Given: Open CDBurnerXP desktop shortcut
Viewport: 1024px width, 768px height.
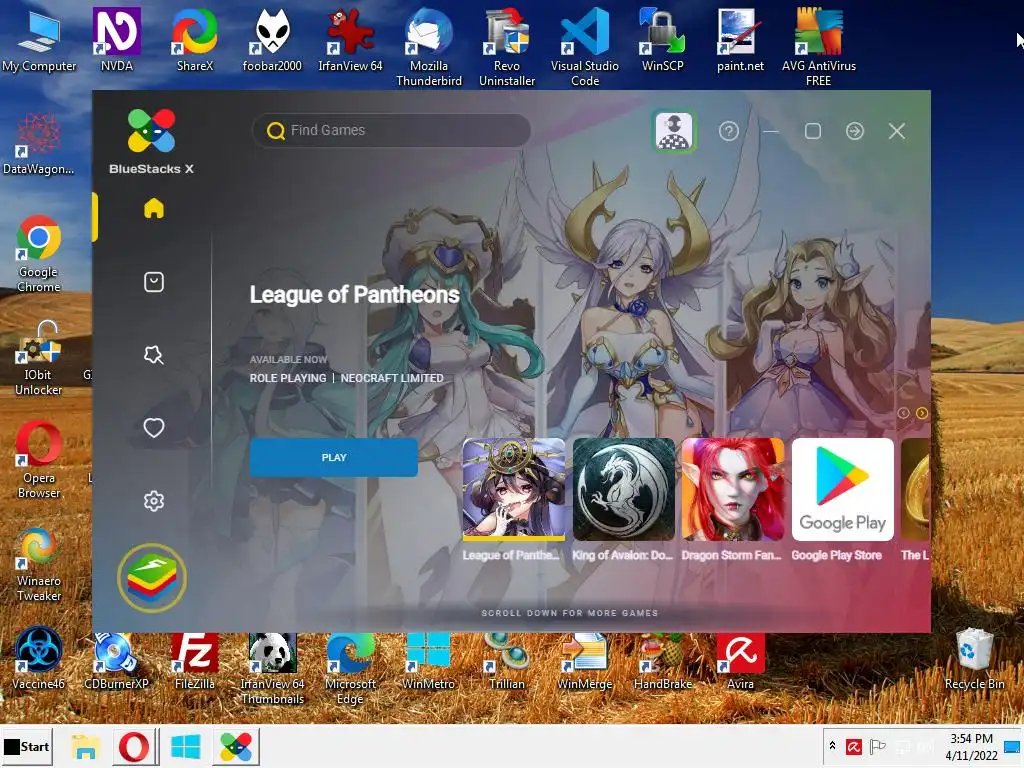Looking at the screenshot, I should click(117, 660).
